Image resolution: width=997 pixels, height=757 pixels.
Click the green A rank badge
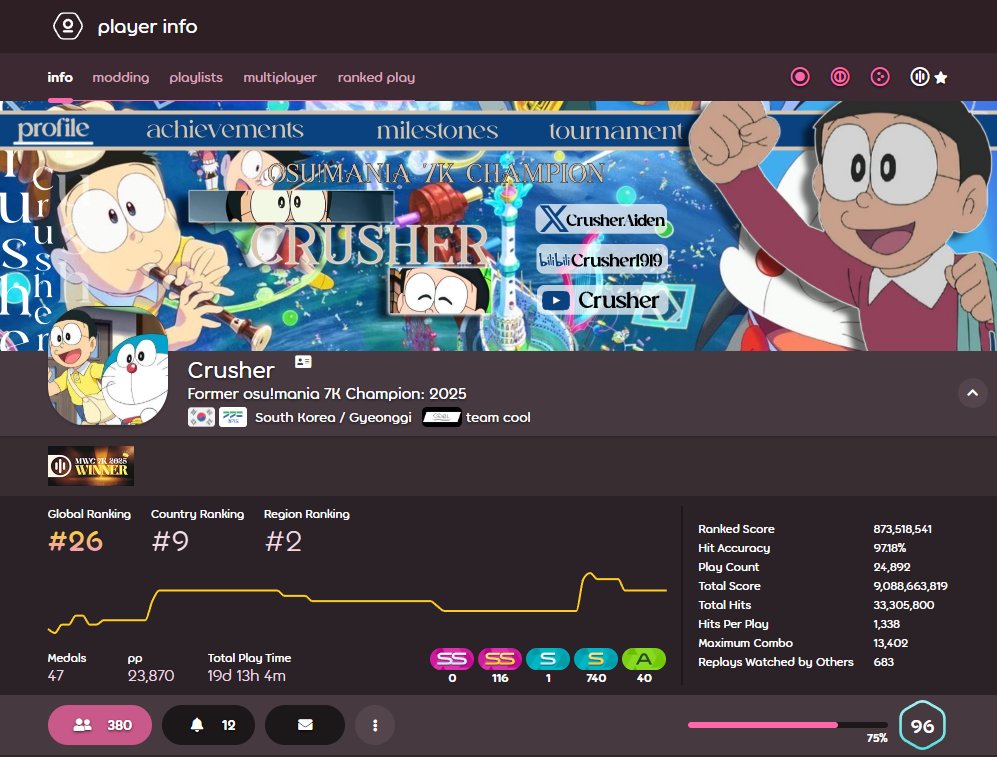[644, 659]
